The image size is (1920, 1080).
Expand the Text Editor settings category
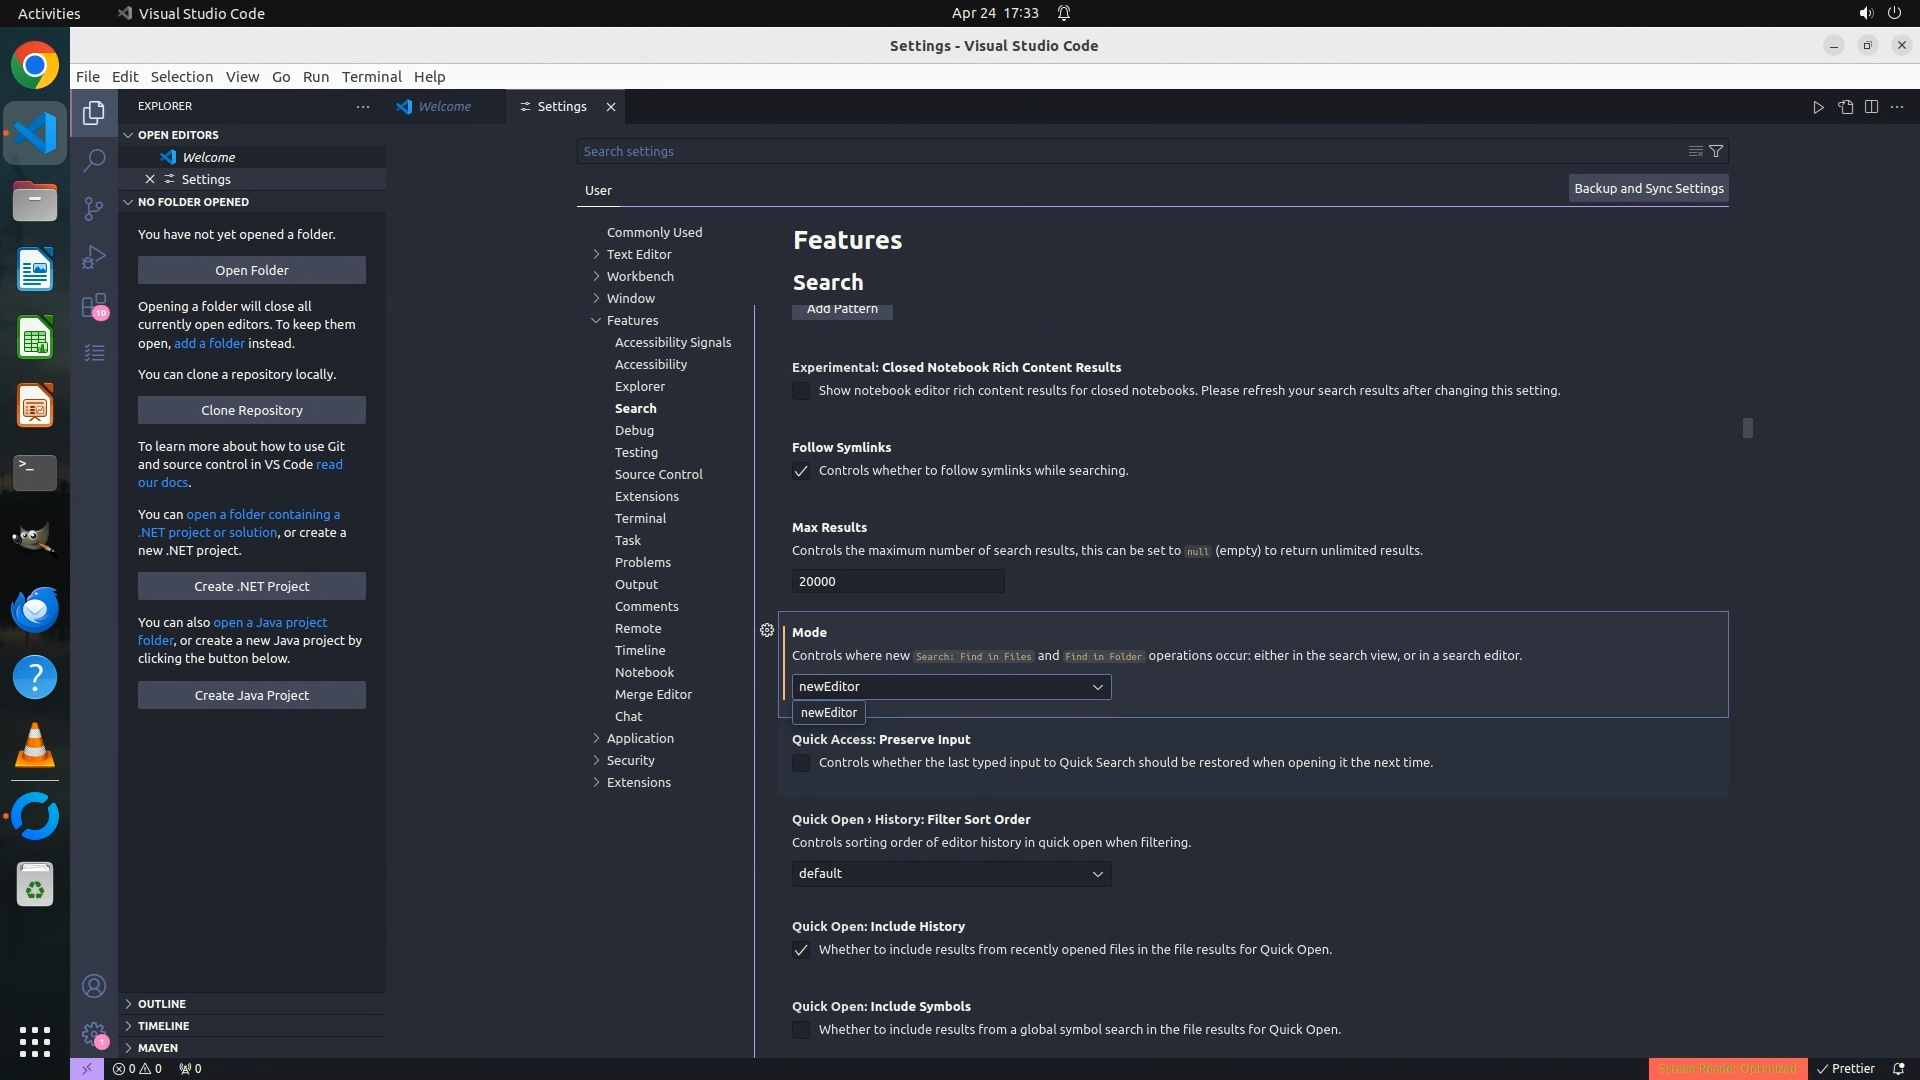pos(638,254)
